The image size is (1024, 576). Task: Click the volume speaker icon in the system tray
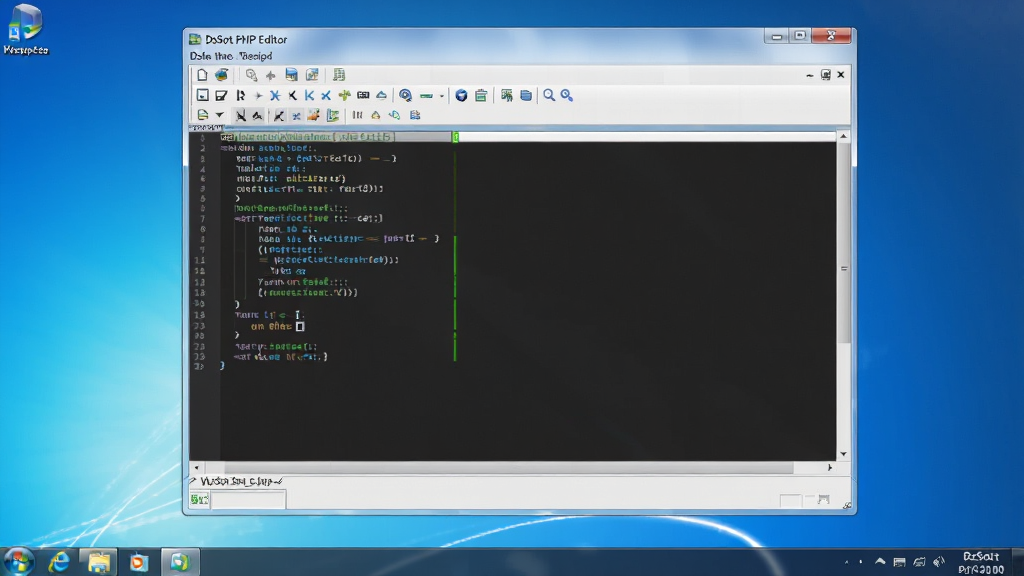tap(939, 562)
